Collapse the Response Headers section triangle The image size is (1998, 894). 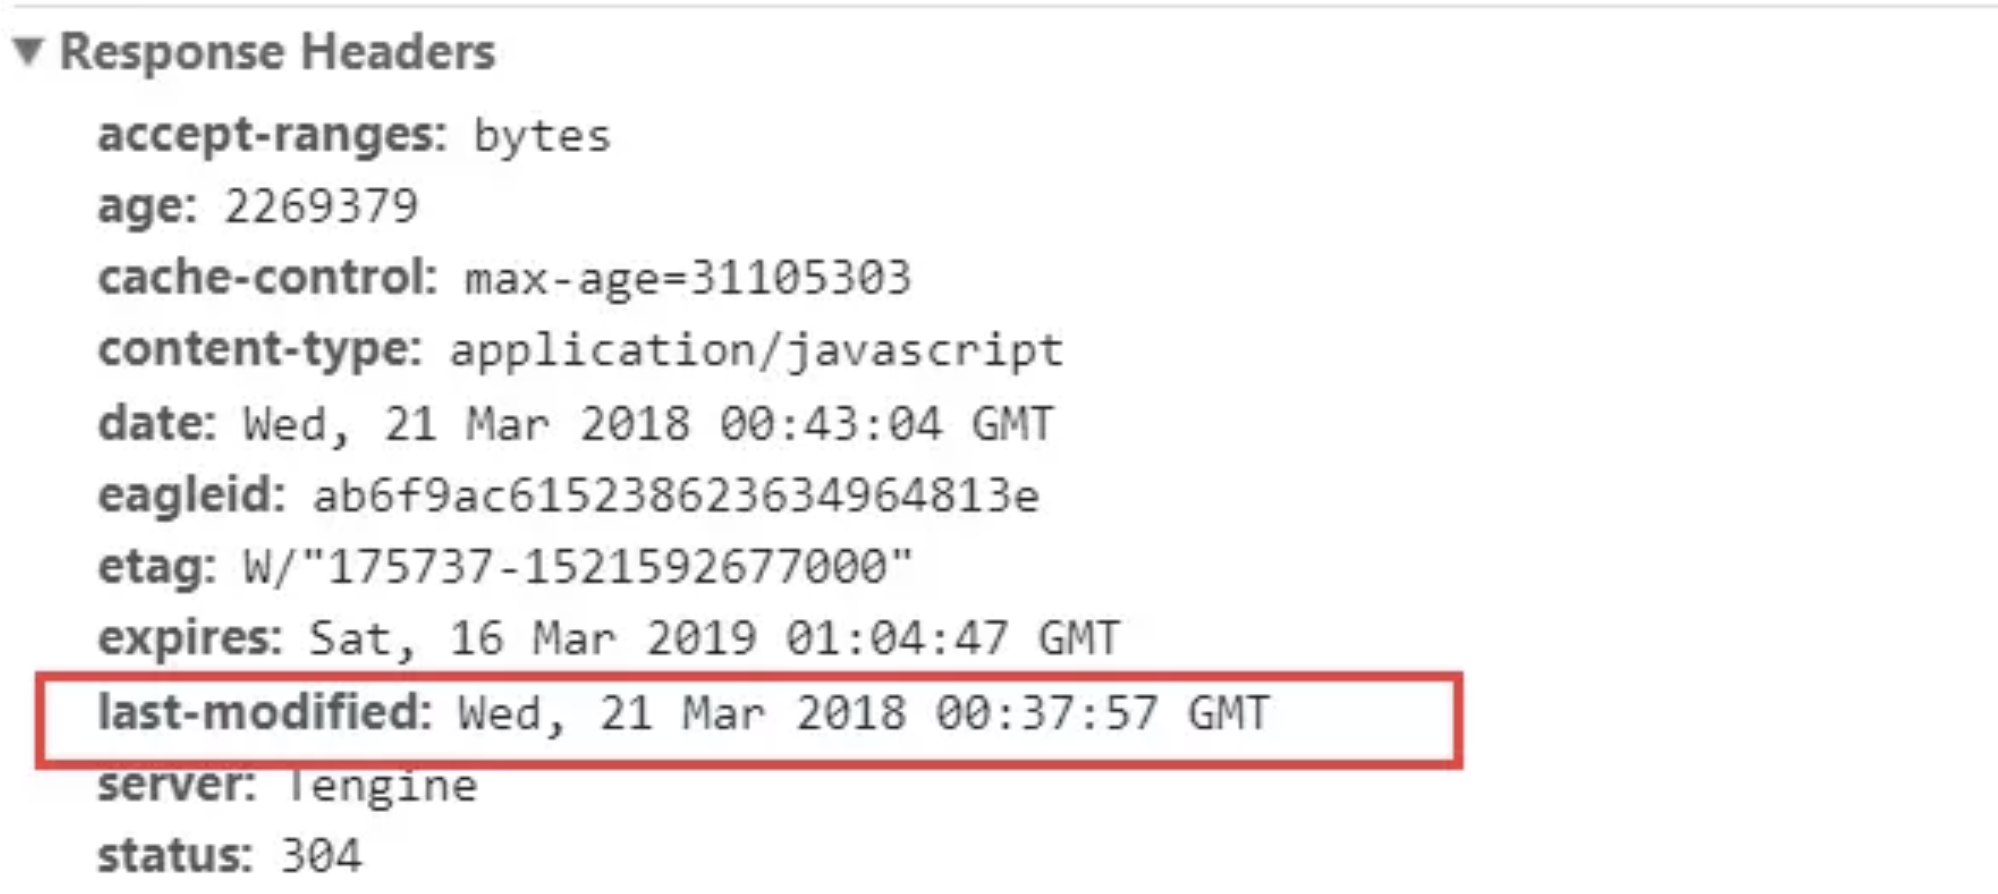point(29,51)
